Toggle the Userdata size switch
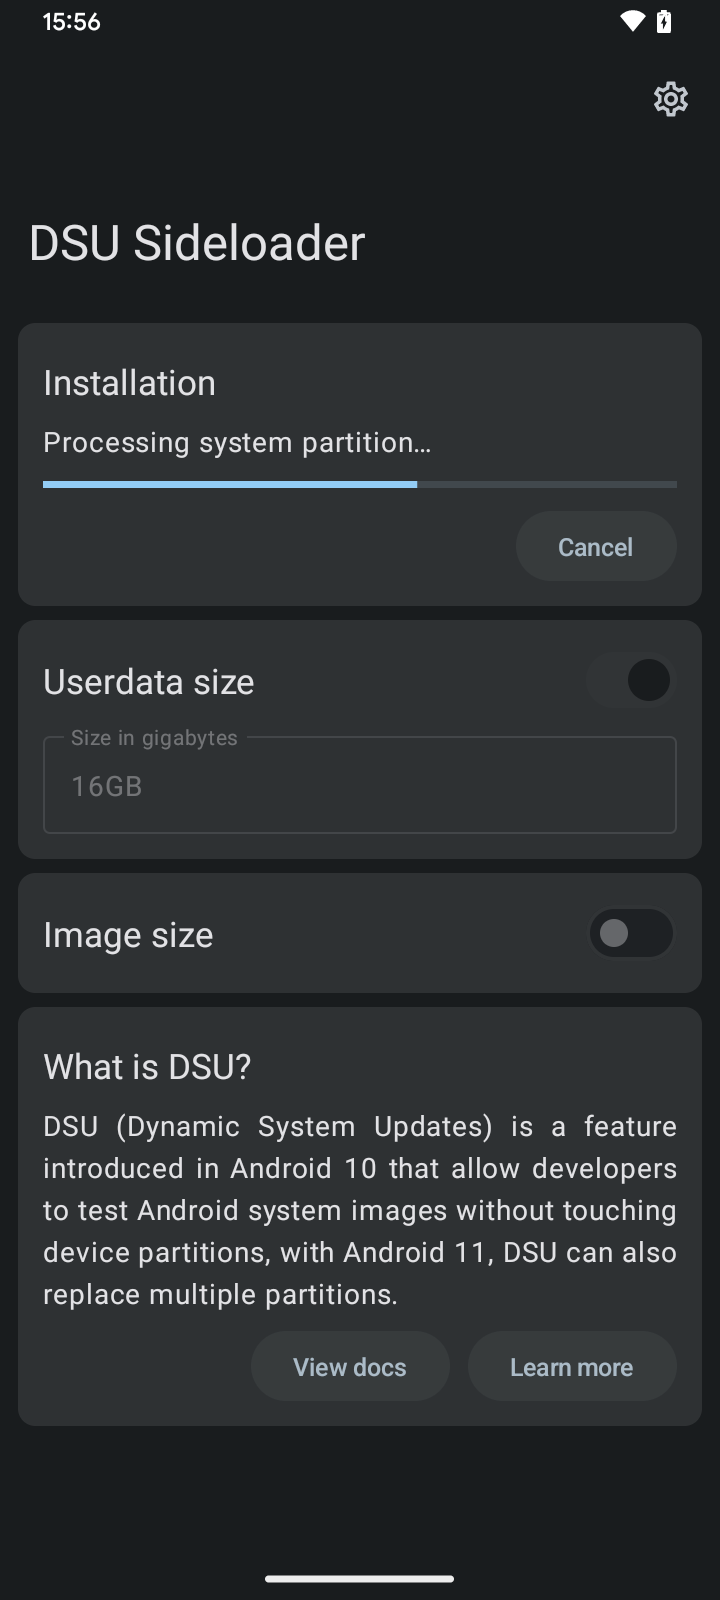 631,681
